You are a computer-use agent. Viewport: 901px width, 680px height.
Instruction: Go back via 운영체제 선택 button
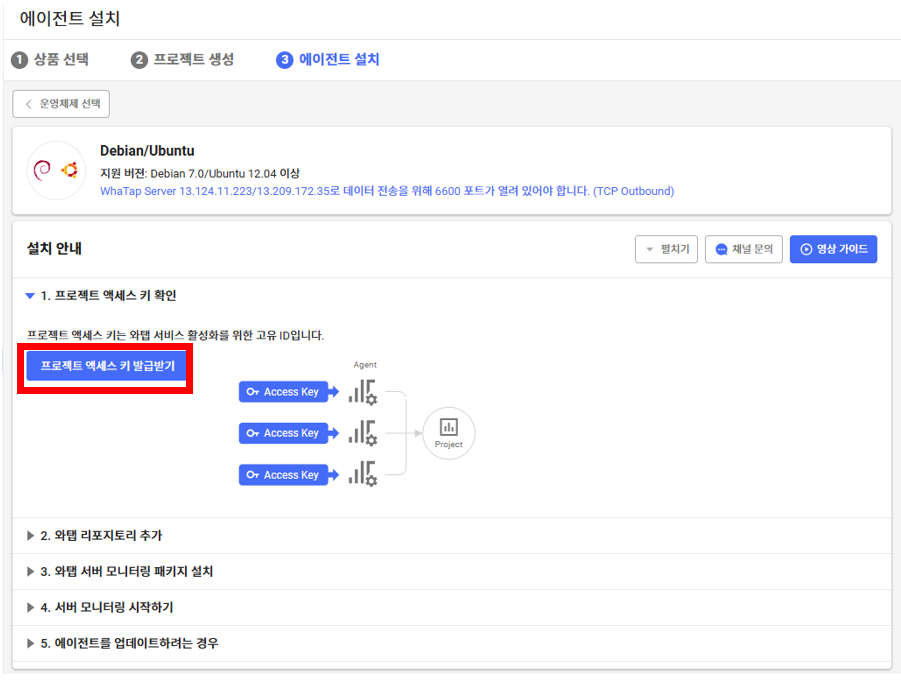pyautogui.click(x=61, y=104)
